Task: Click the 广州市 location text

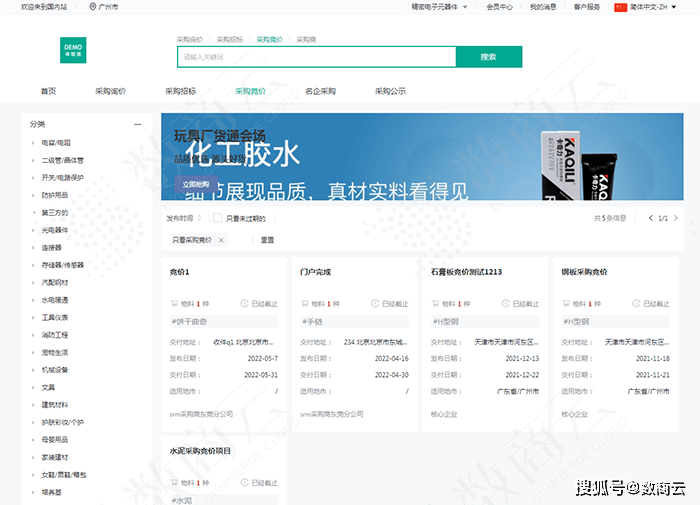Action: pos(108,7)
